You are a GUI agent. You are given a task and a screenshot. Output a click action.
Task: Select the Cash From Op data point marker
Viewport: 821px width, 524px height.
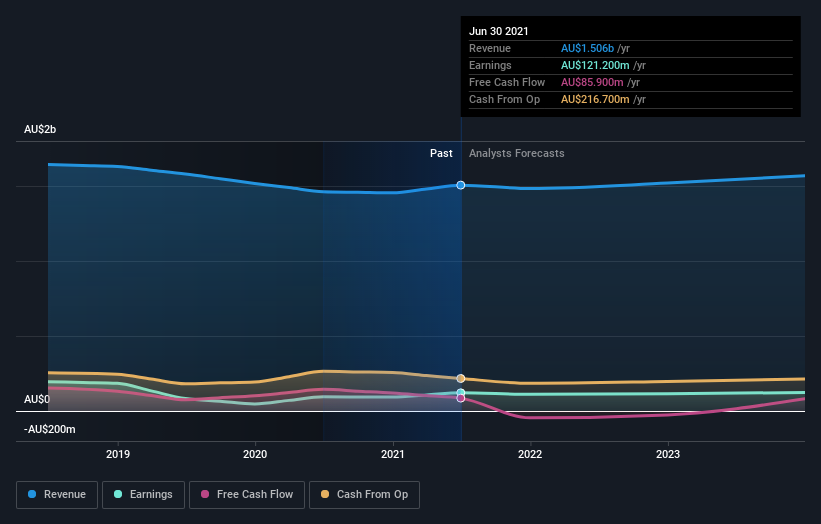pos(461,378)
